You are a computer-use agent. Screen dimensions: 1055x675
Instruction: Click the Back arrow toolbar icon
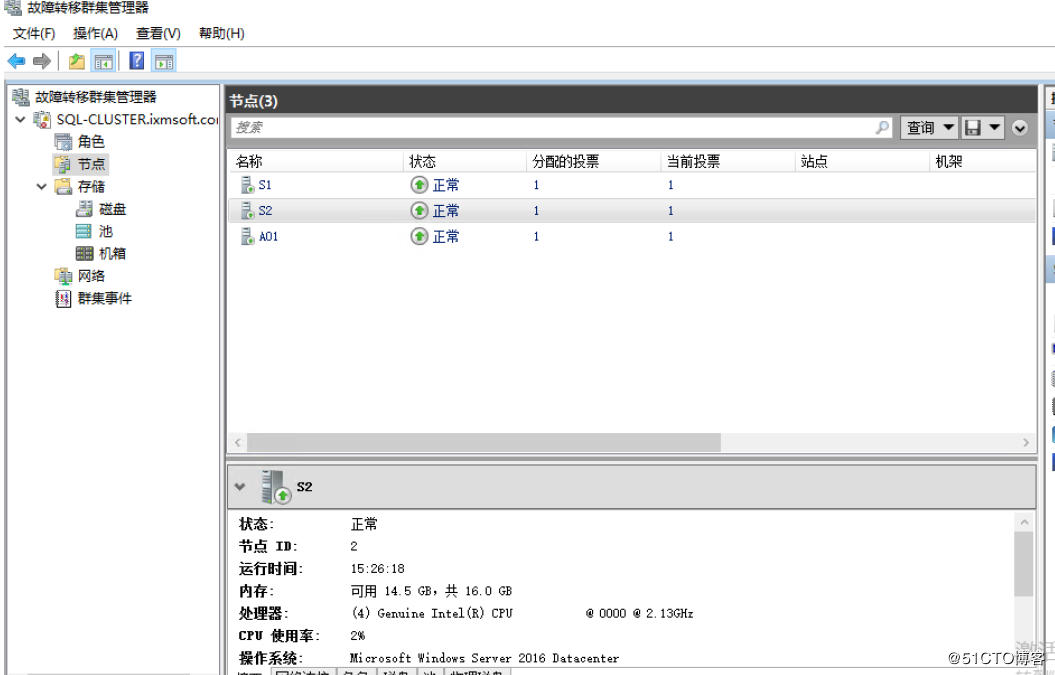coord(16,61)
